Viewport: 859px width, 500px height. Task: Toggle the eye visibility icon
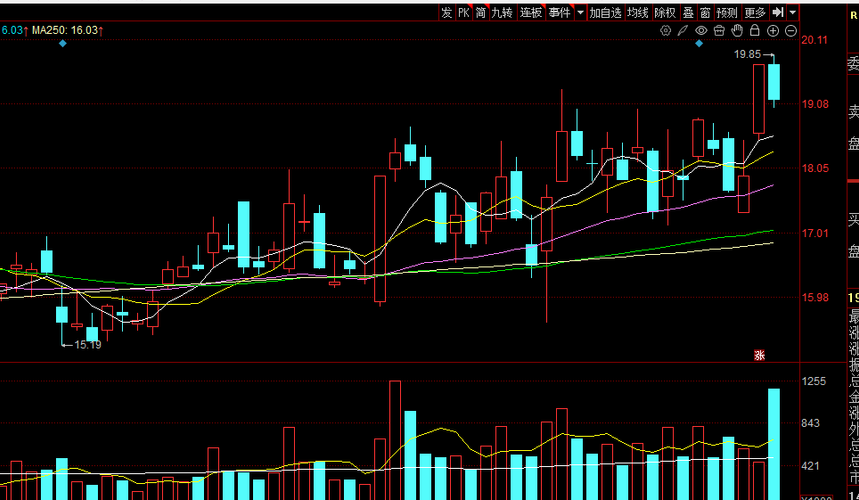701,31
